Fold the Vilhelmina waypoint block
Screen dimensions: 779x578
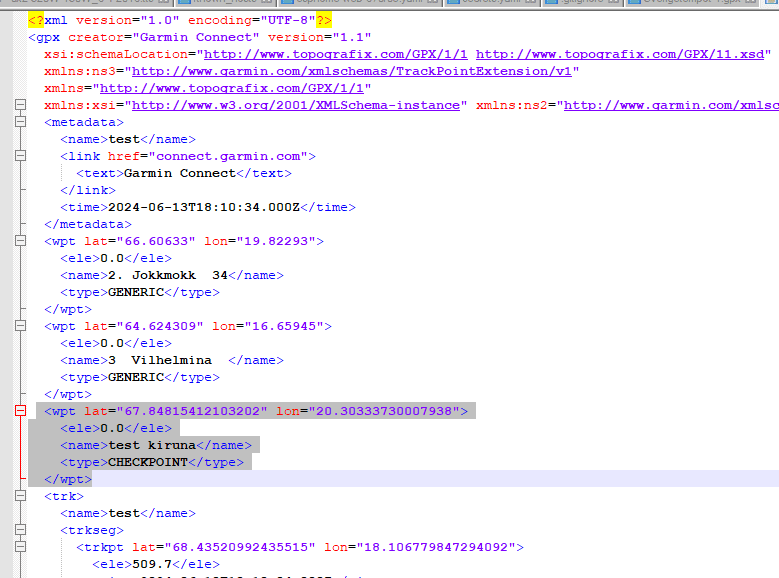20,326
